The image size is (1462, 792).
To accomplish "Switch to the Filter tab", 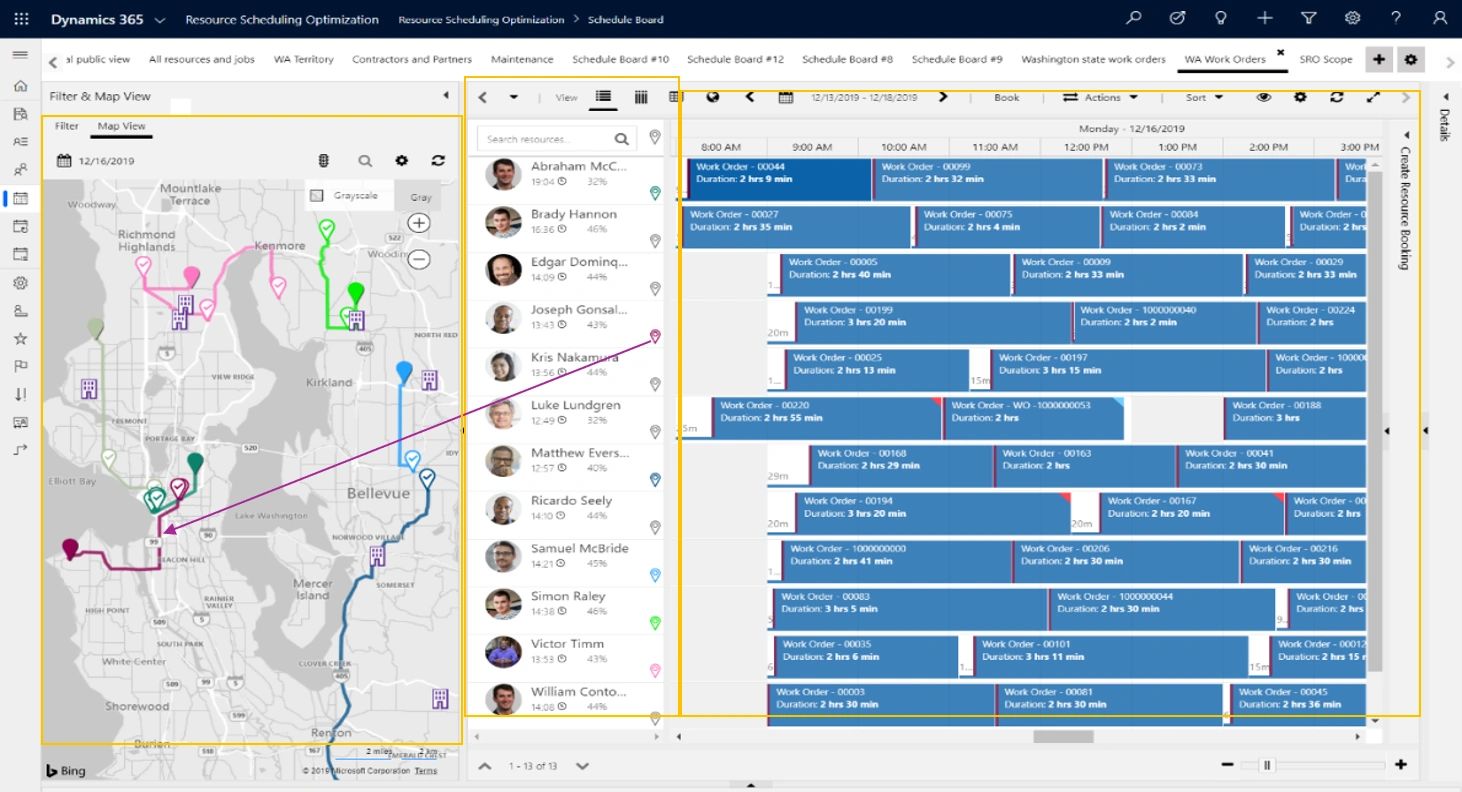I will tap(67, 126).
